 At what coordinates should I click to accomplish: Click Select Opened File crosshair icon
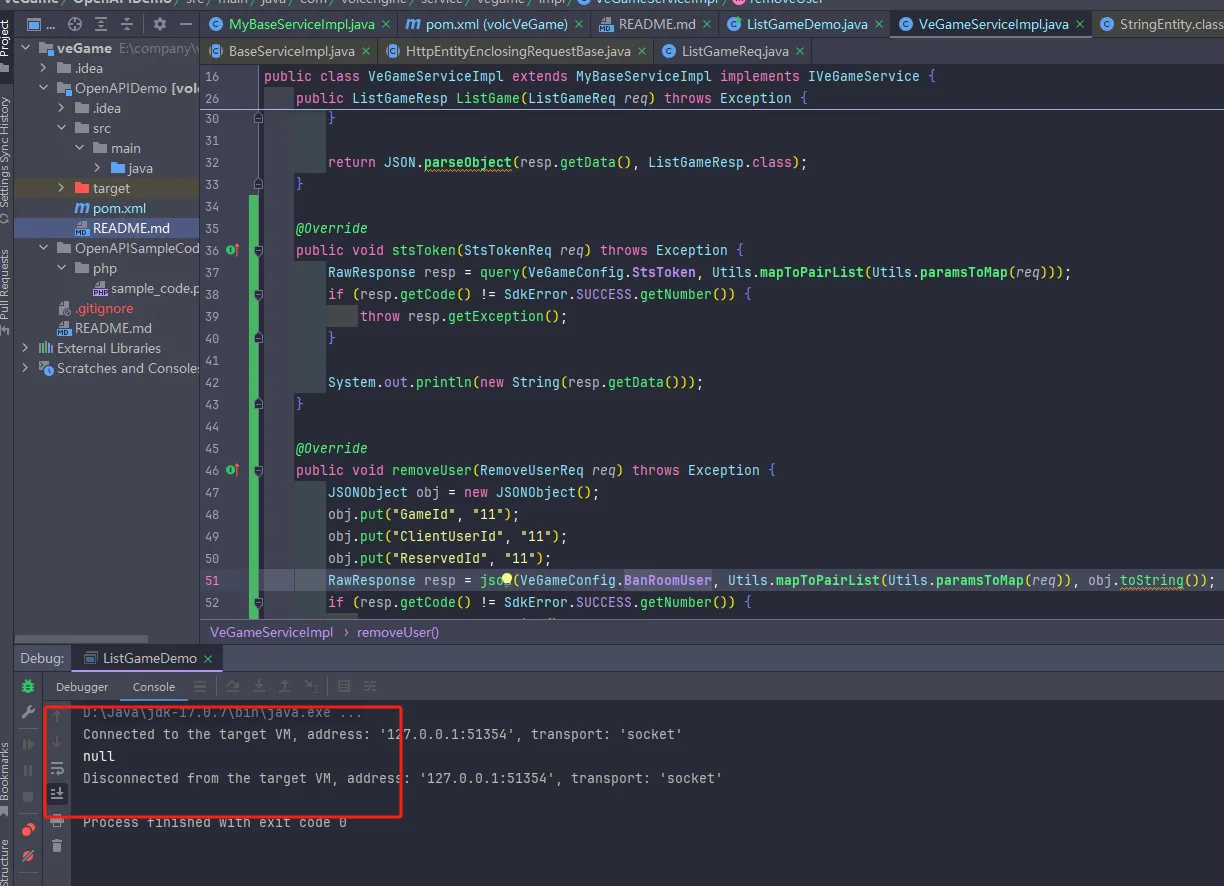tap(75, 24)
